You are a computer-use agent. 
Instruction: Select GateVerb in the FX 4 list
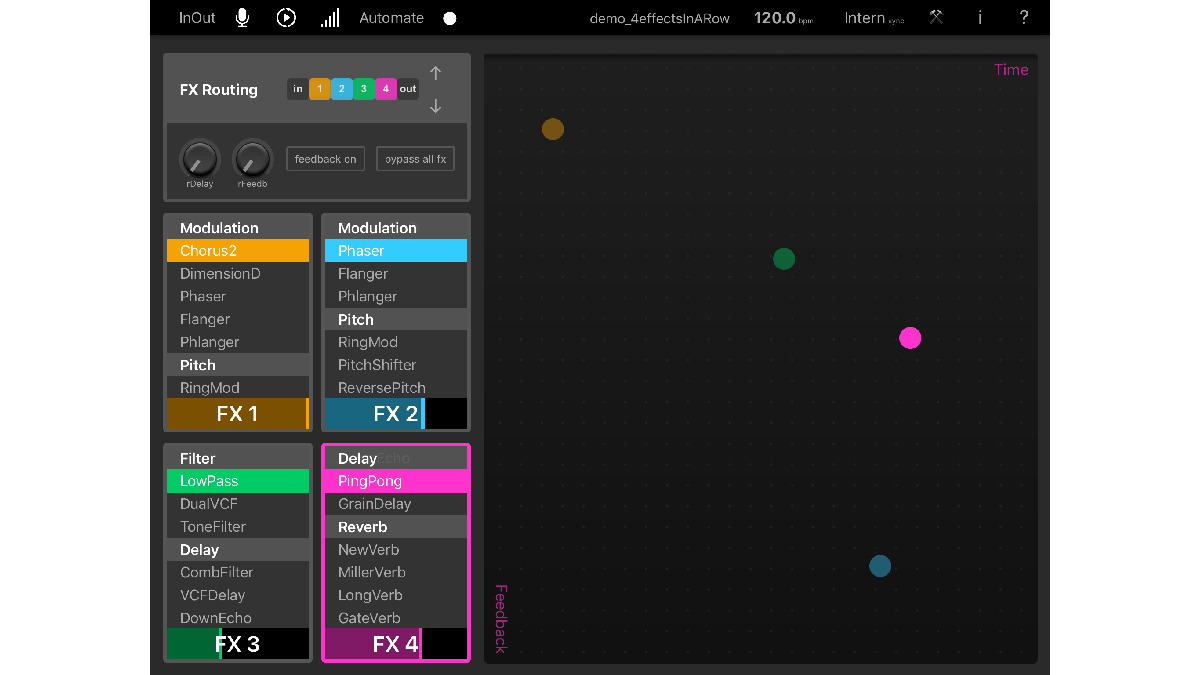pos(396,618)
